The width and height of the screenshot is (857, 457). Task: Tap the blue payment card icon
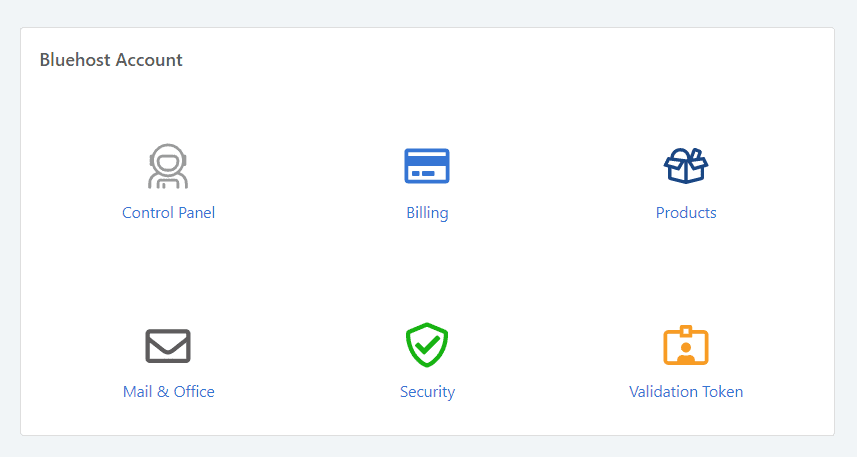[427, 166]
